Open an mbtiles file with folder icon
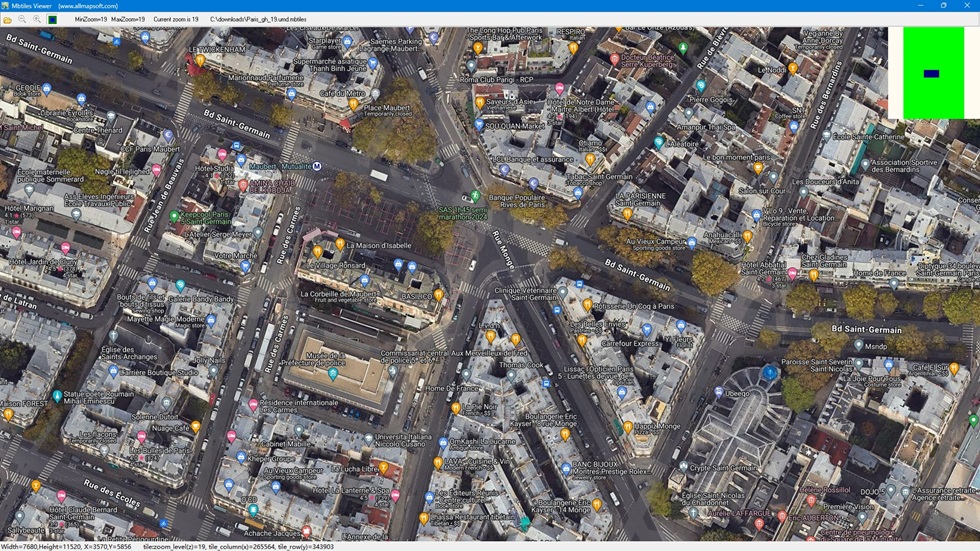980x551 pixels. (8, 20)
